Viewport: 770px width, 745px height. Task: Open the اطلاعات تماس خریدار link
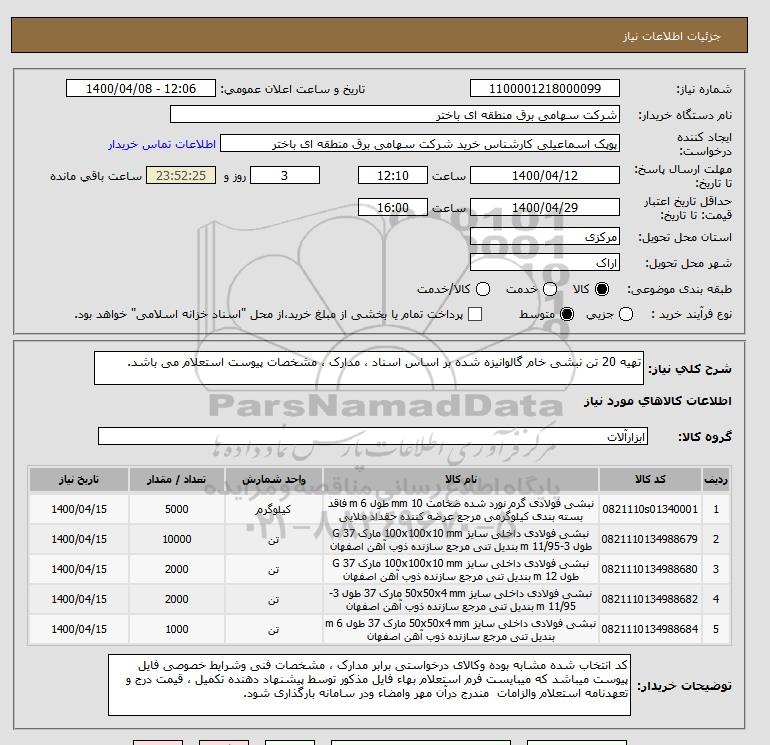(162, 144)
